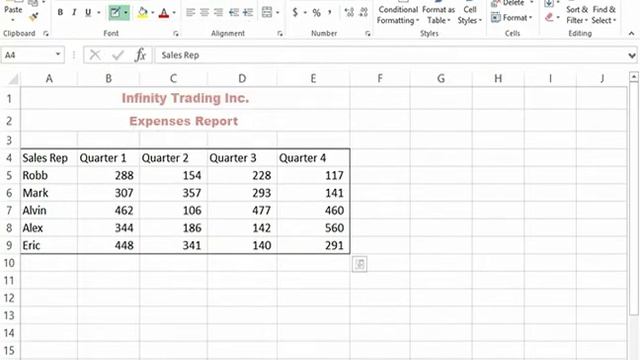This screenshot has height=360, width=640.
Task: Select cell containing 560
Action: click(313, 228)
